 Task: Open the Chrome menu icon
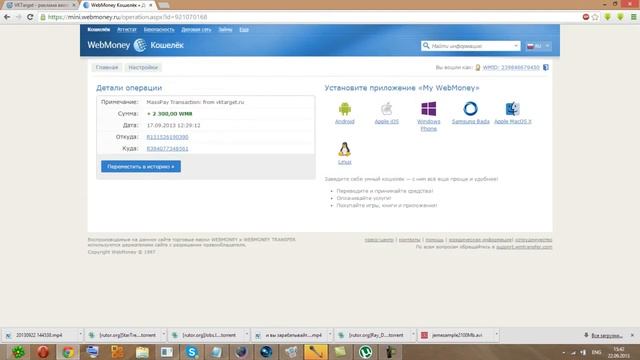[633, 17]
